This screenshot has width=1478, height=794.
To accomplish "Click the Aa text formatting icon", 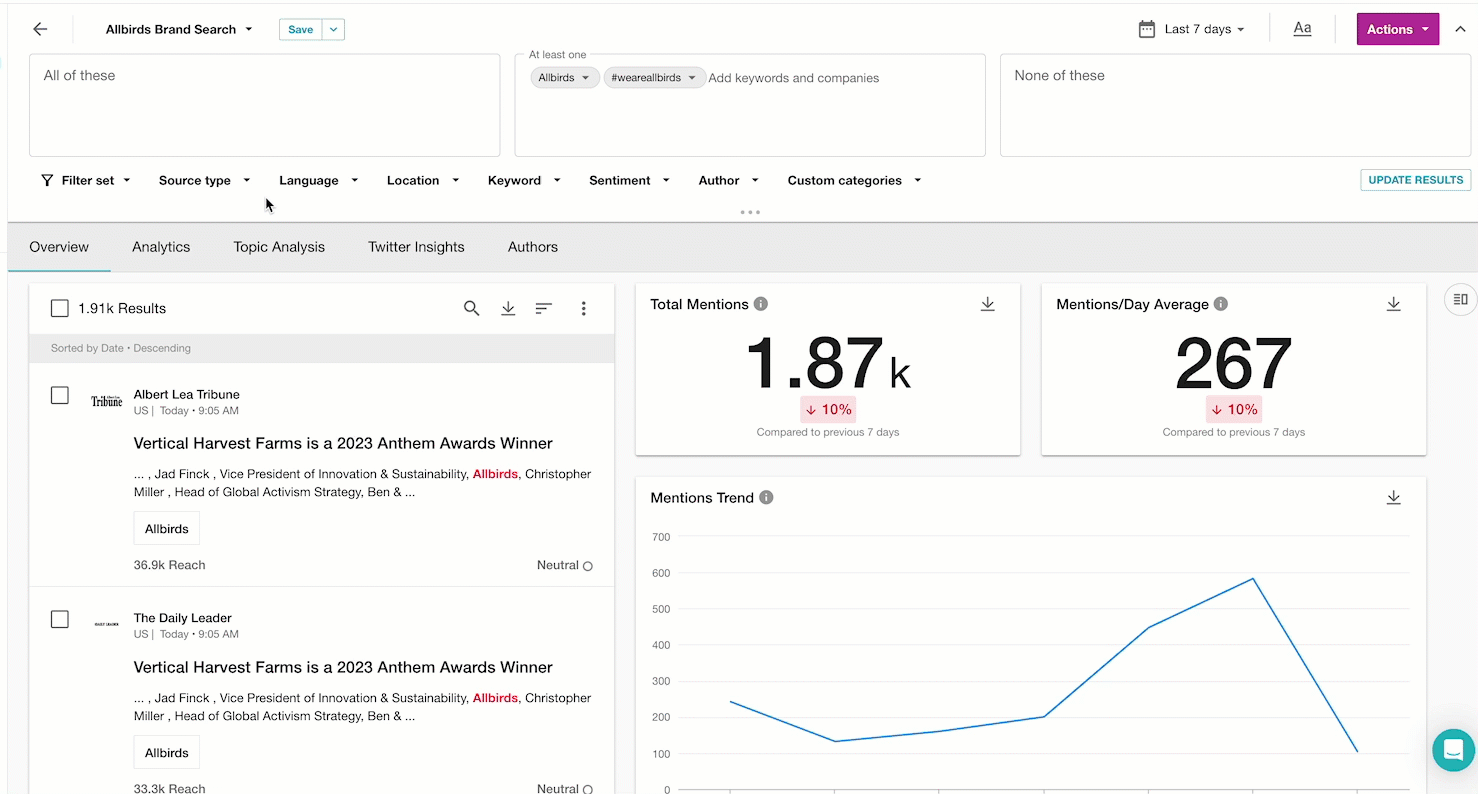I will [1302, 29].
